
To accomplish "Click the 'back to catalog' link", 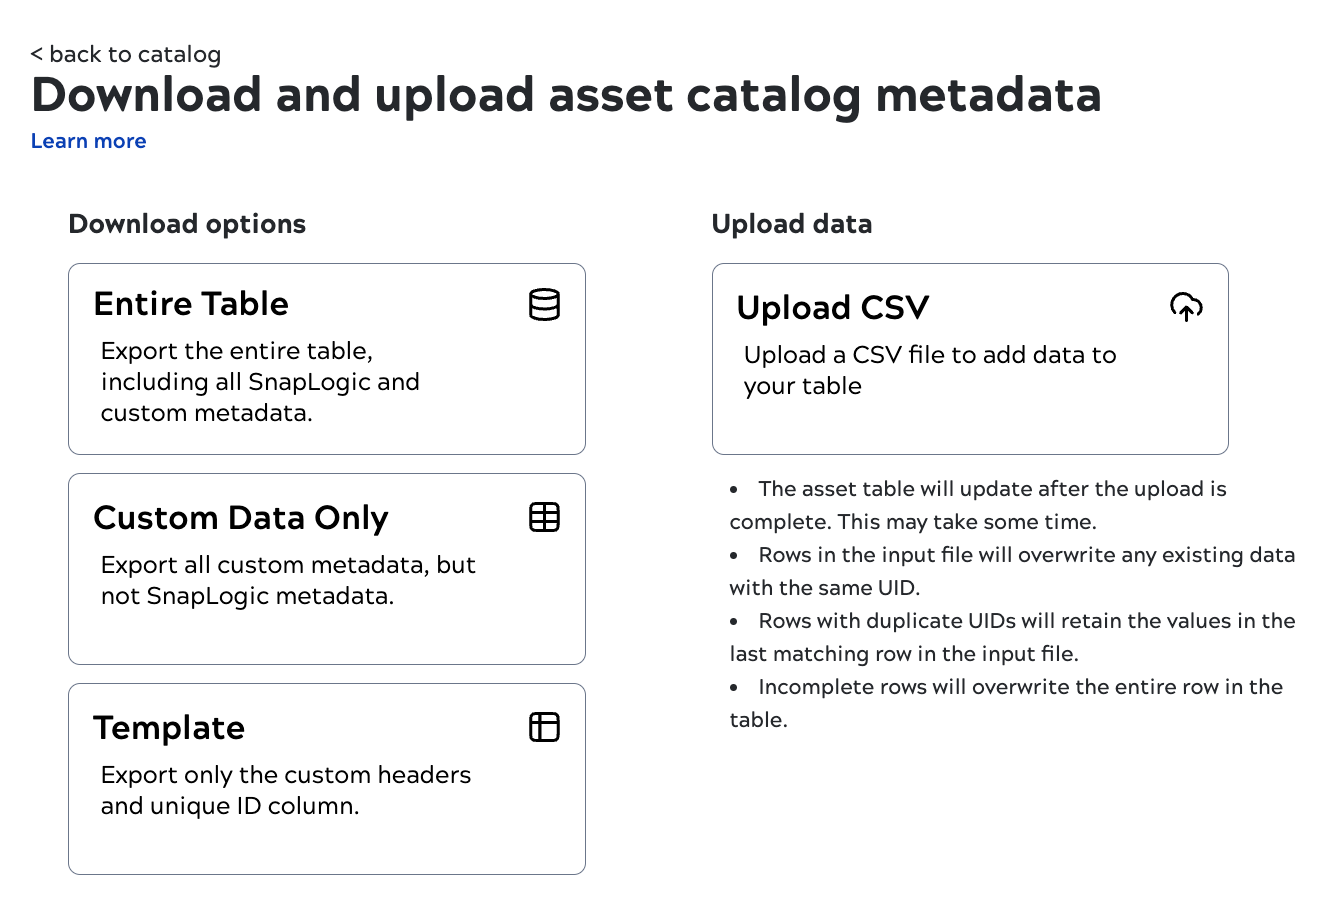I will pos(128,54).
